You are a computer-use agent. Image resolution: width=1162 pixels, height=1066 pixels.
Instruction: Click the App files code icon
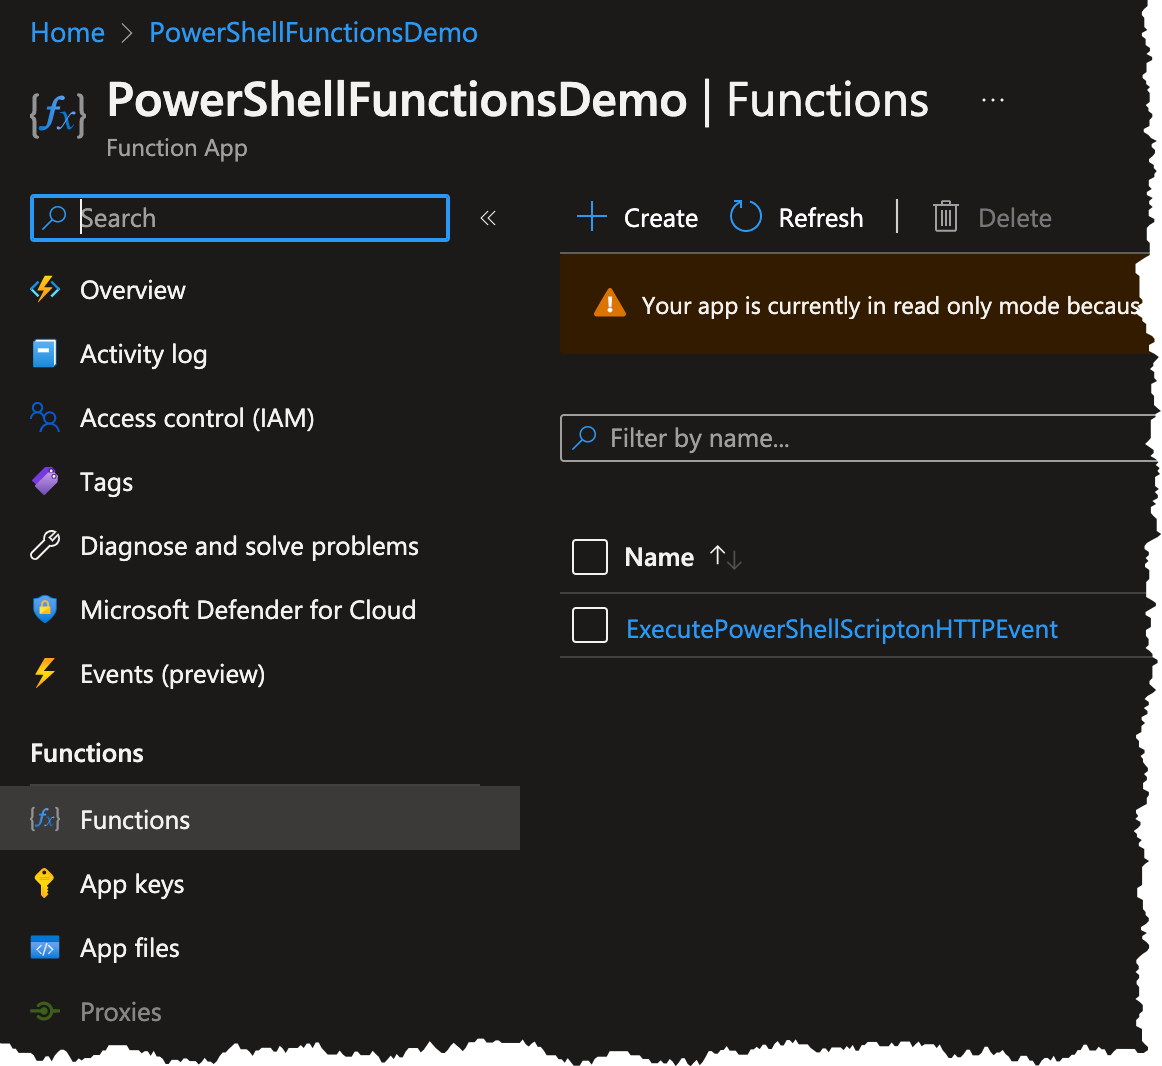(45, 947)
